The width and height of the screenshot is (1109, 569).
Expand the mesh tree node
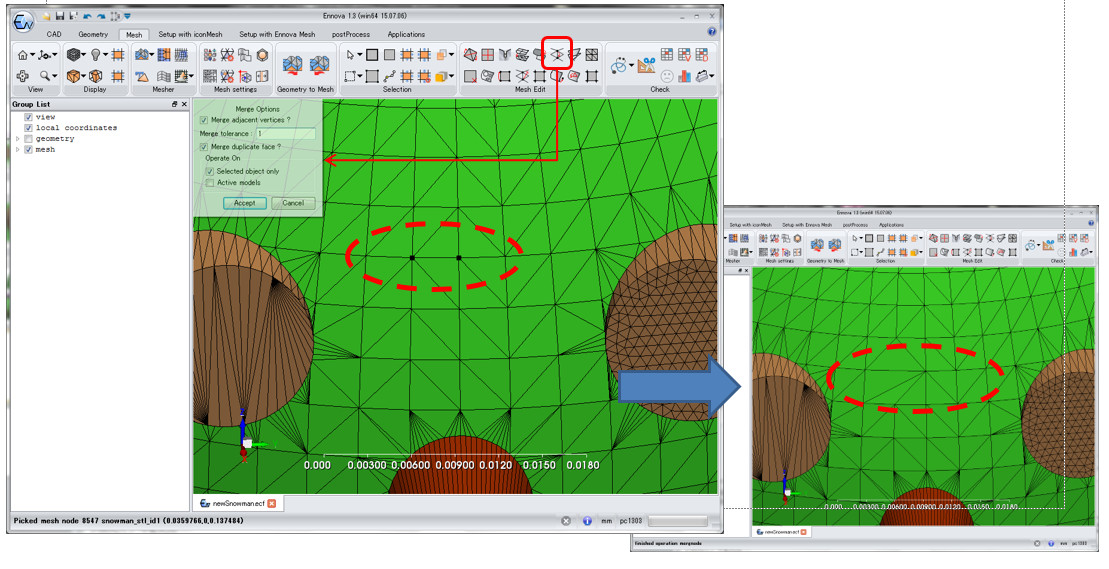click(x=17, y=150)
